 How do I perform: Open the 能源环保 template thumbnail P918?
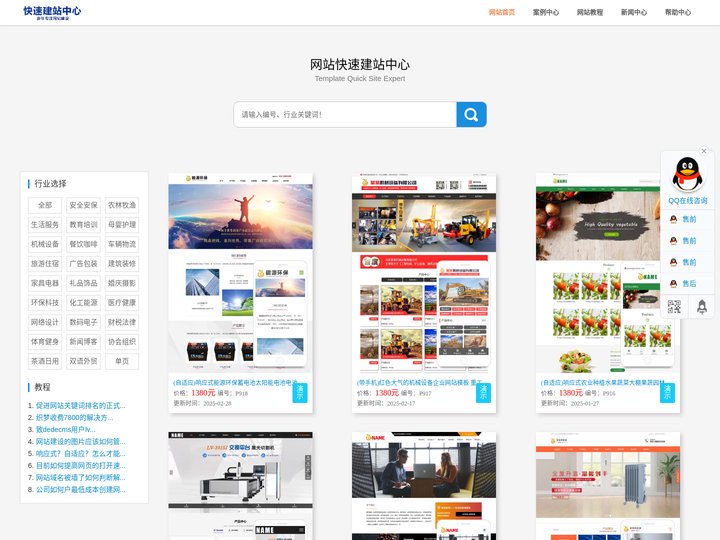240,273
